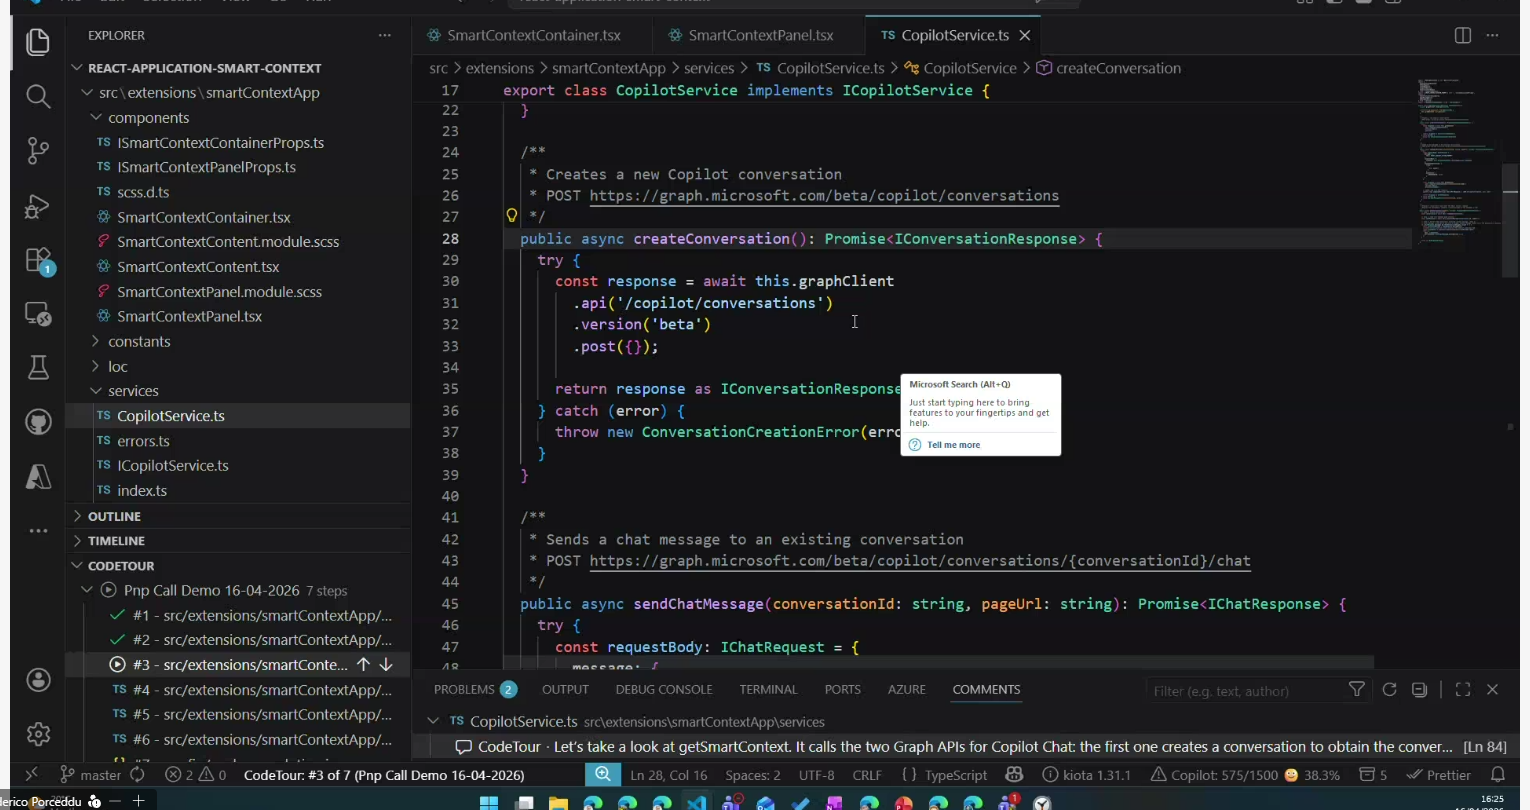Viewport: 1530px width, 810px height.
Task: Expand the OUTLINE section
Action: [114, 516]
